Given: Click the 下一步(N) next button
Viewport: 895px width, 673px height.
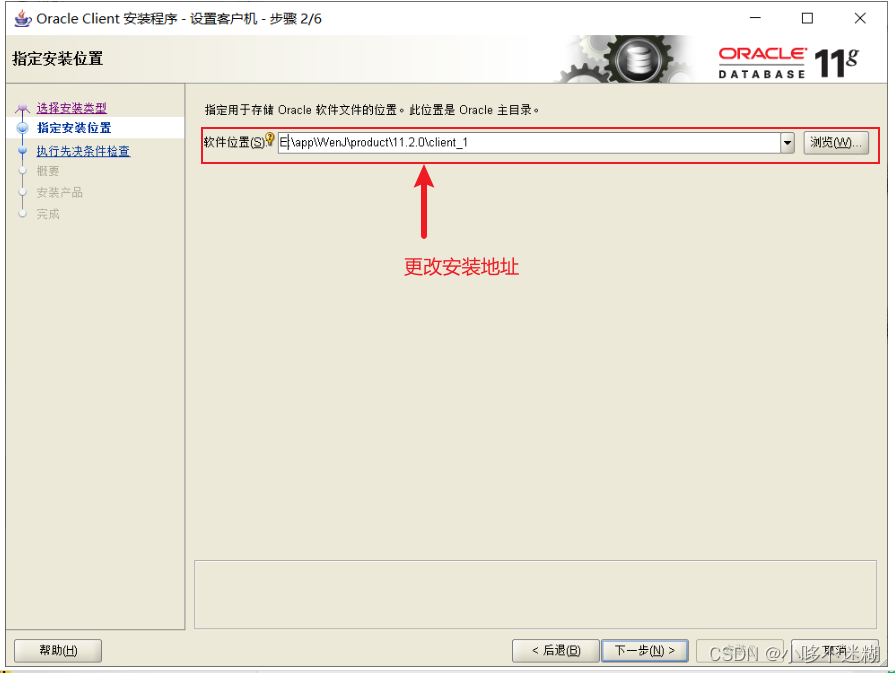Looking at the screenshot, I should [644, 650].
